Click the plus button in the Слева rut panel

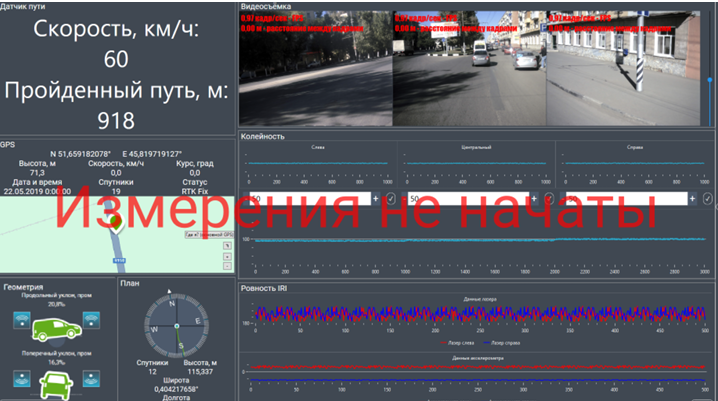(x=376, y=199)
